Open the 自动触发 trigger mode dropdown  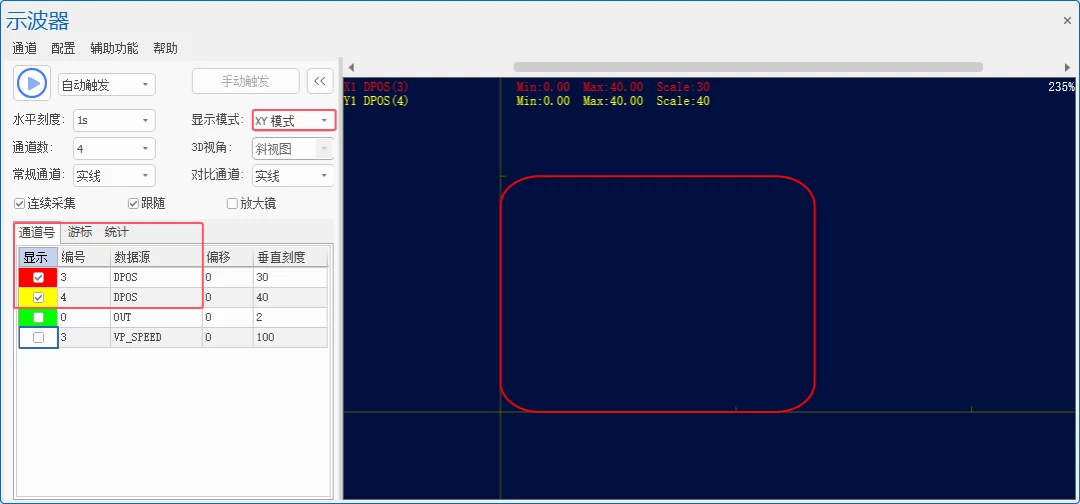[x=107, y=85]
